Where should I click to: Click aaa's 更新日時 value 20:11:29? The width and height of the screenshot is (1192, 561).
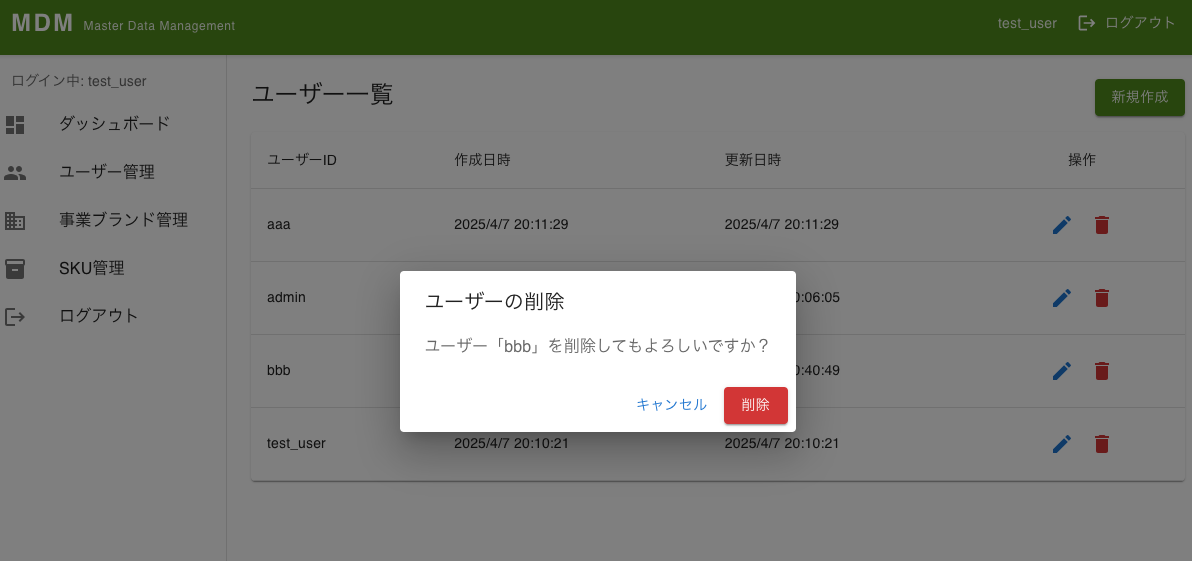pyautogui.click(x=781, y=225)
